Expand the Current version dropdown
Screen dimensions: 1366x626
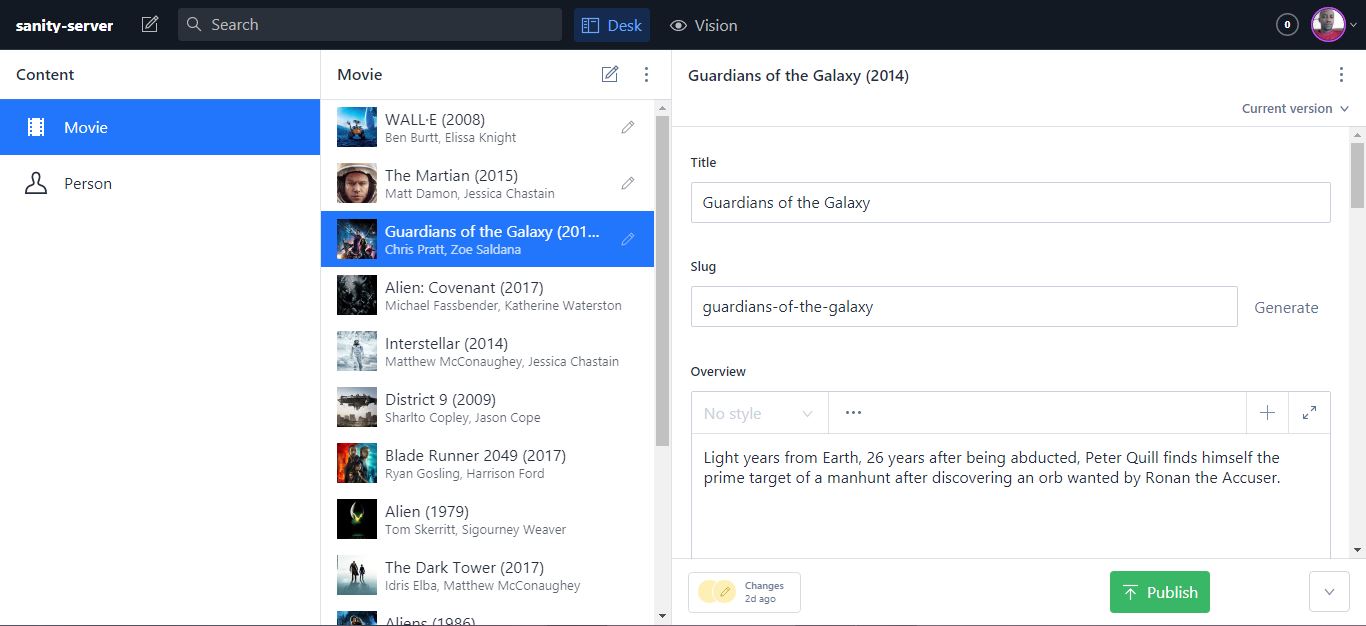[x=1295, y=108]
